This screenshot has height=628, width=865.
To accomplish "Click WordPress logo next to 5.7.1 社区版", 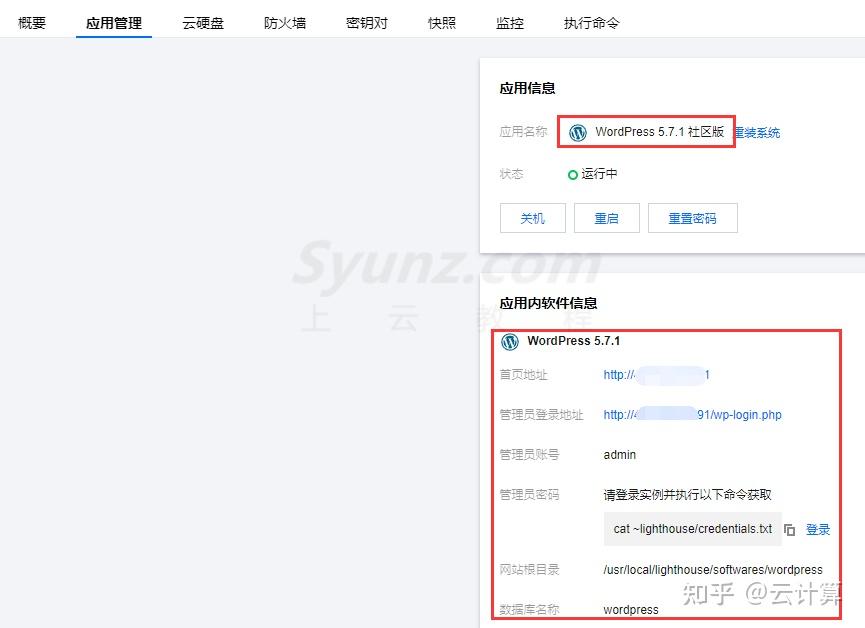I will coord(578,132).
